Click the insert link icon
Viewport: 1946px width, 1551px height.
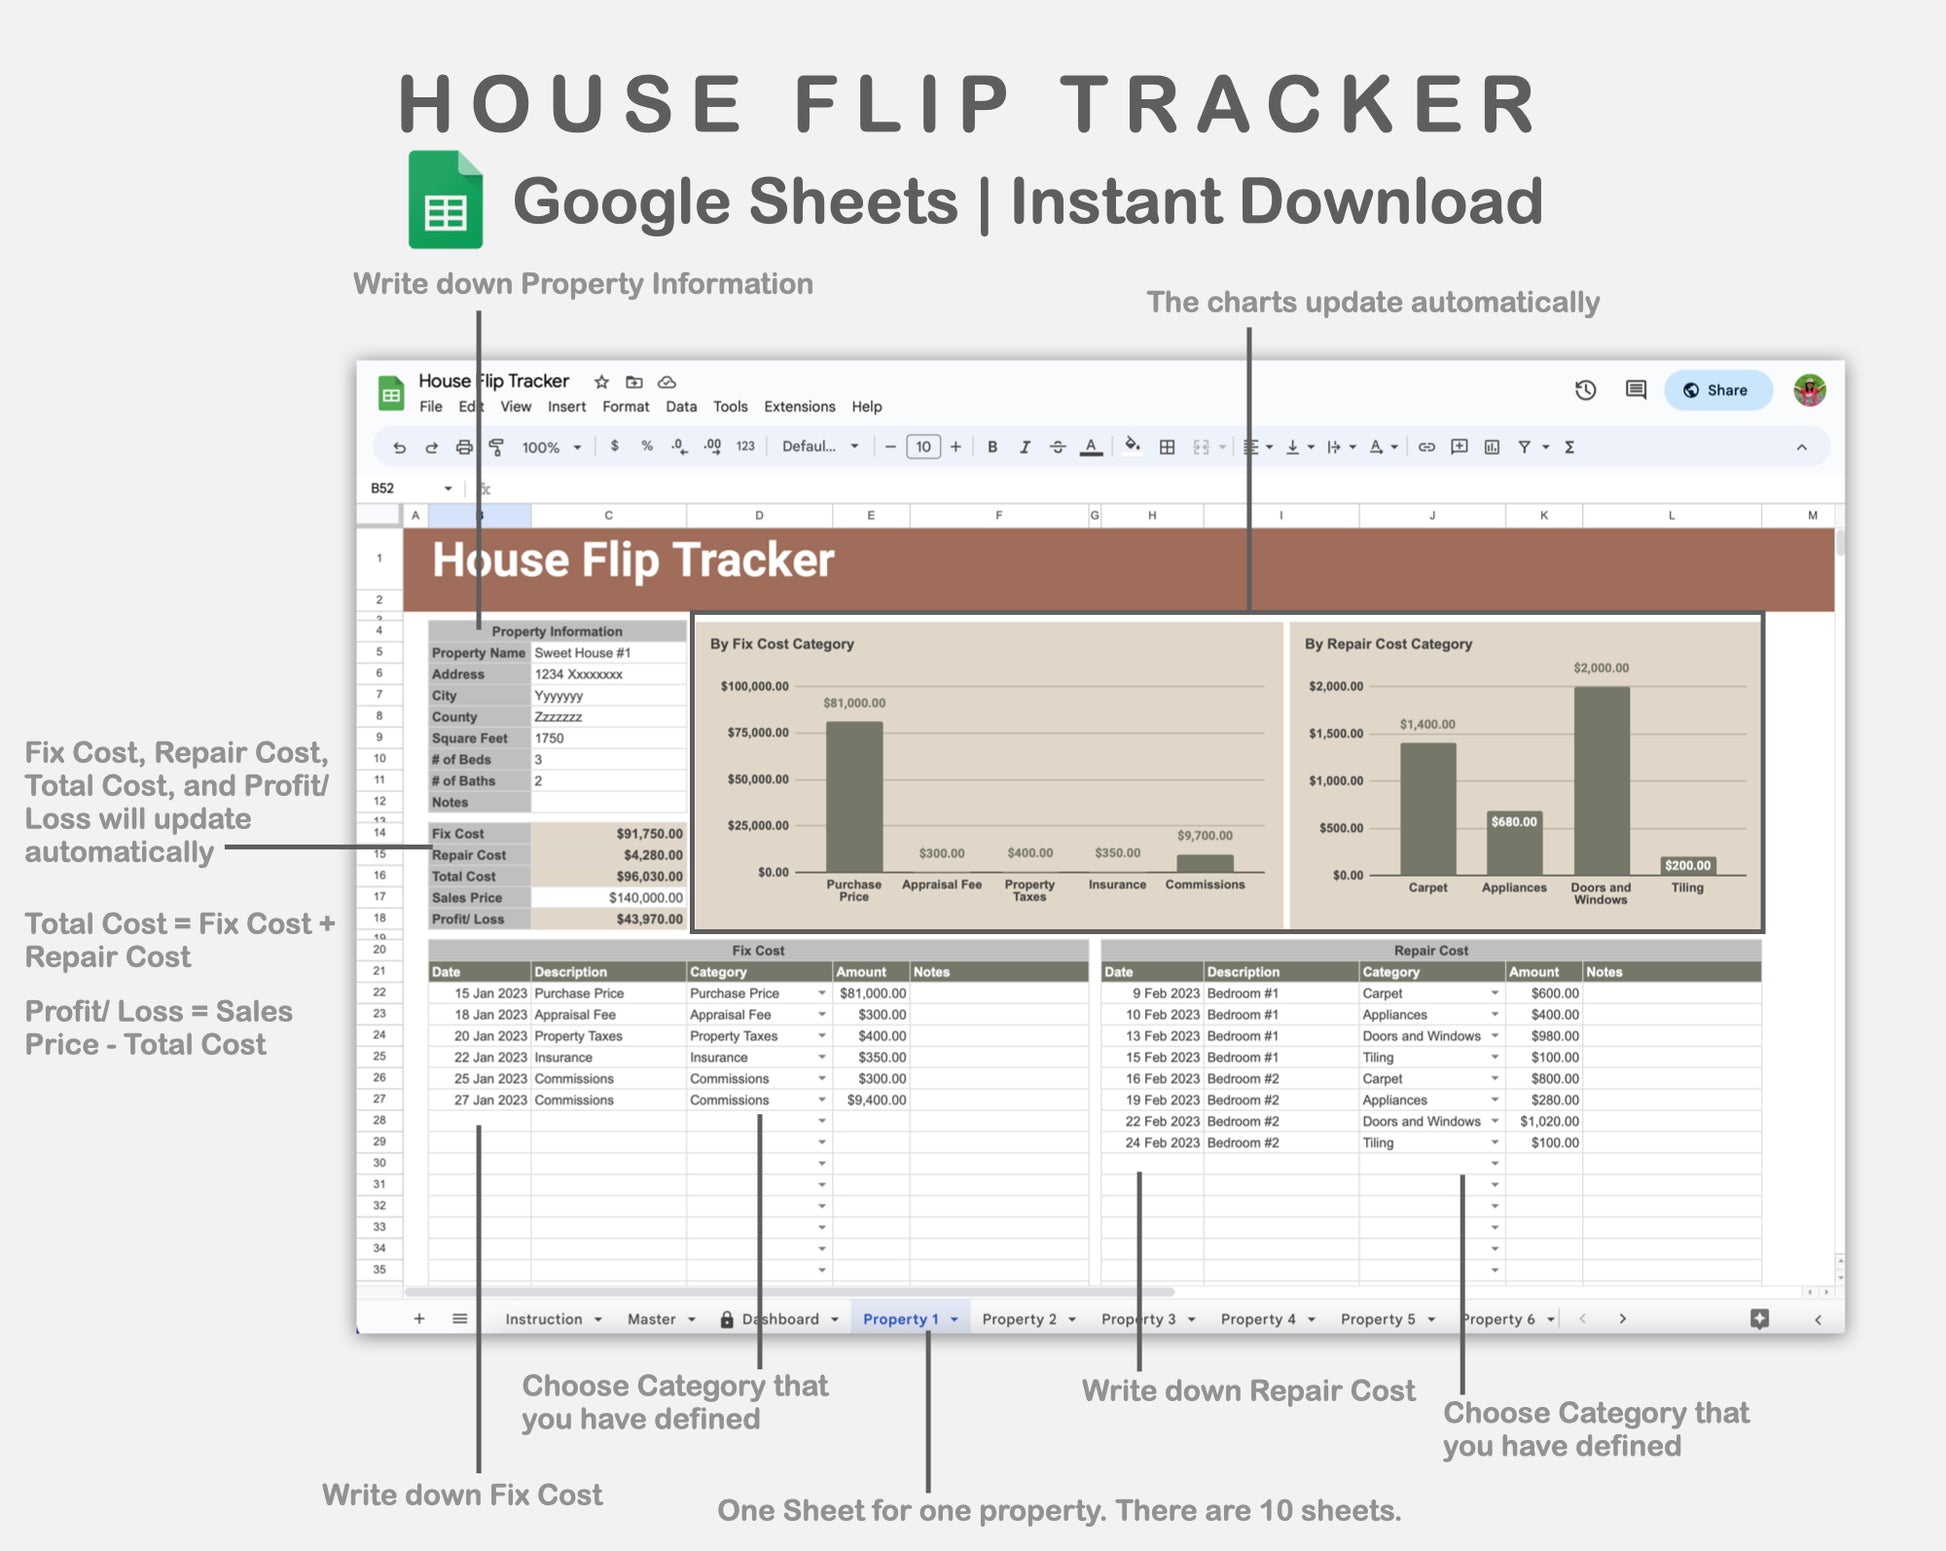pos(1427,447)
